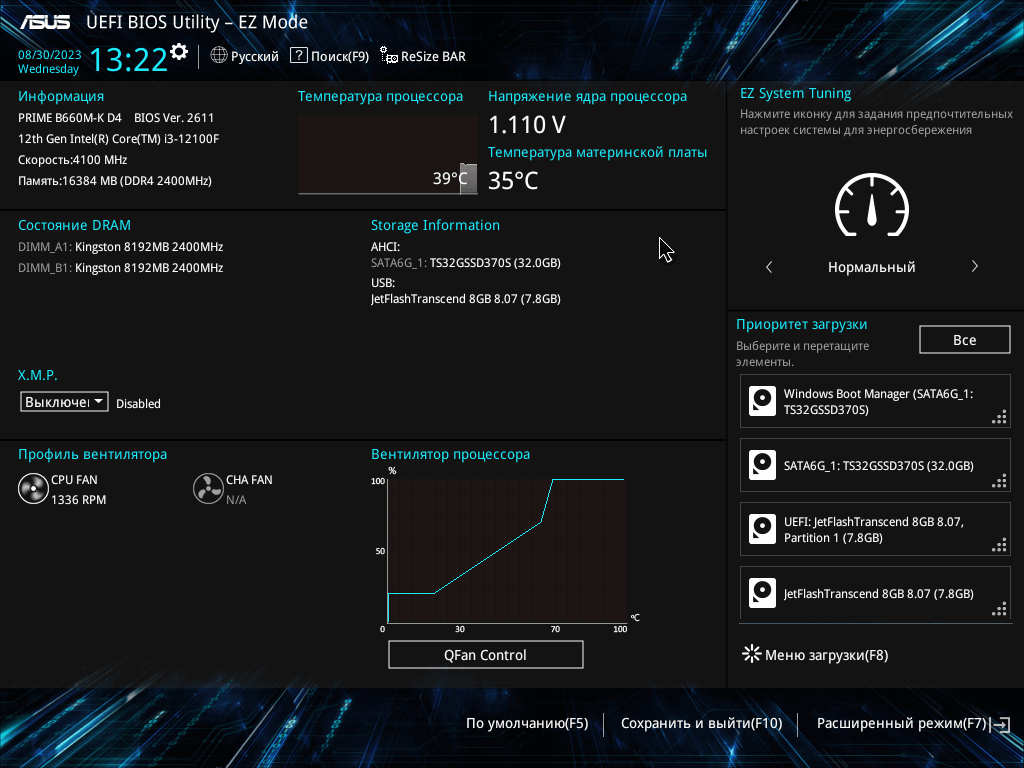Click the drag handle on UEFI JetFlashTranscend entry
The width and height of the screenshot is (1024, 768).
click(x=999, y=545)
